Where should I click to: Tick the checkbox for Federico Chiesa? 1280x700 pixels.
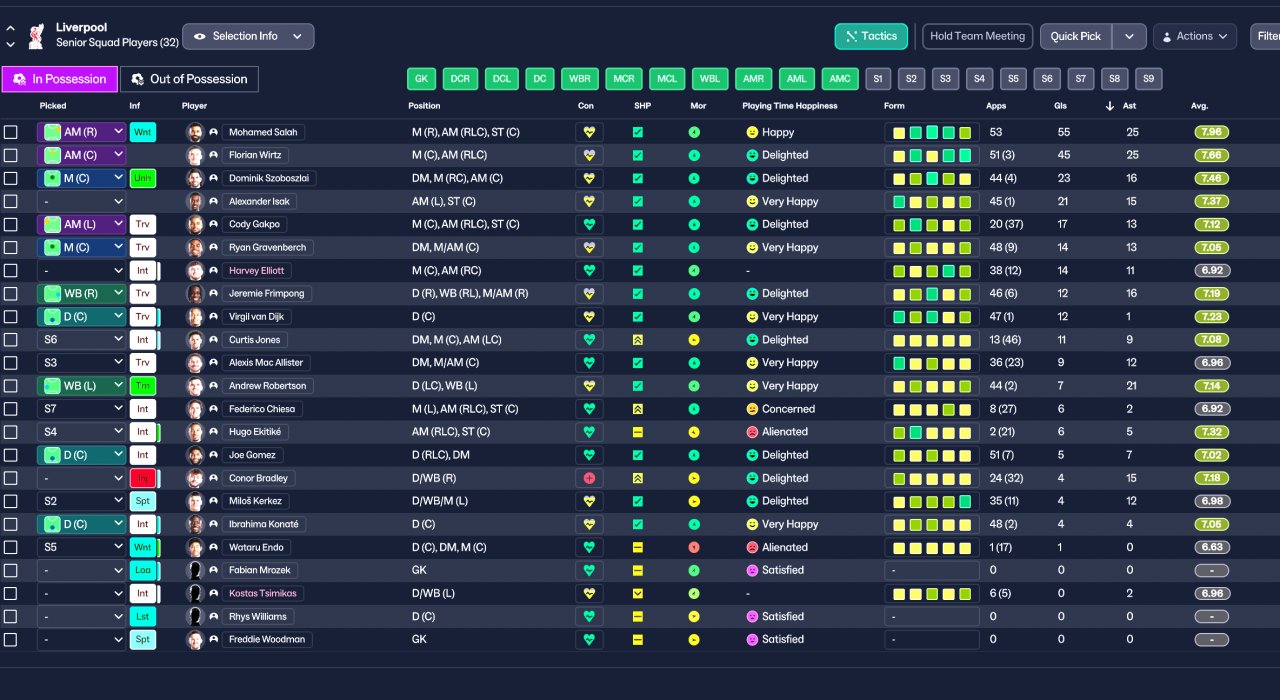coord(10,409)
